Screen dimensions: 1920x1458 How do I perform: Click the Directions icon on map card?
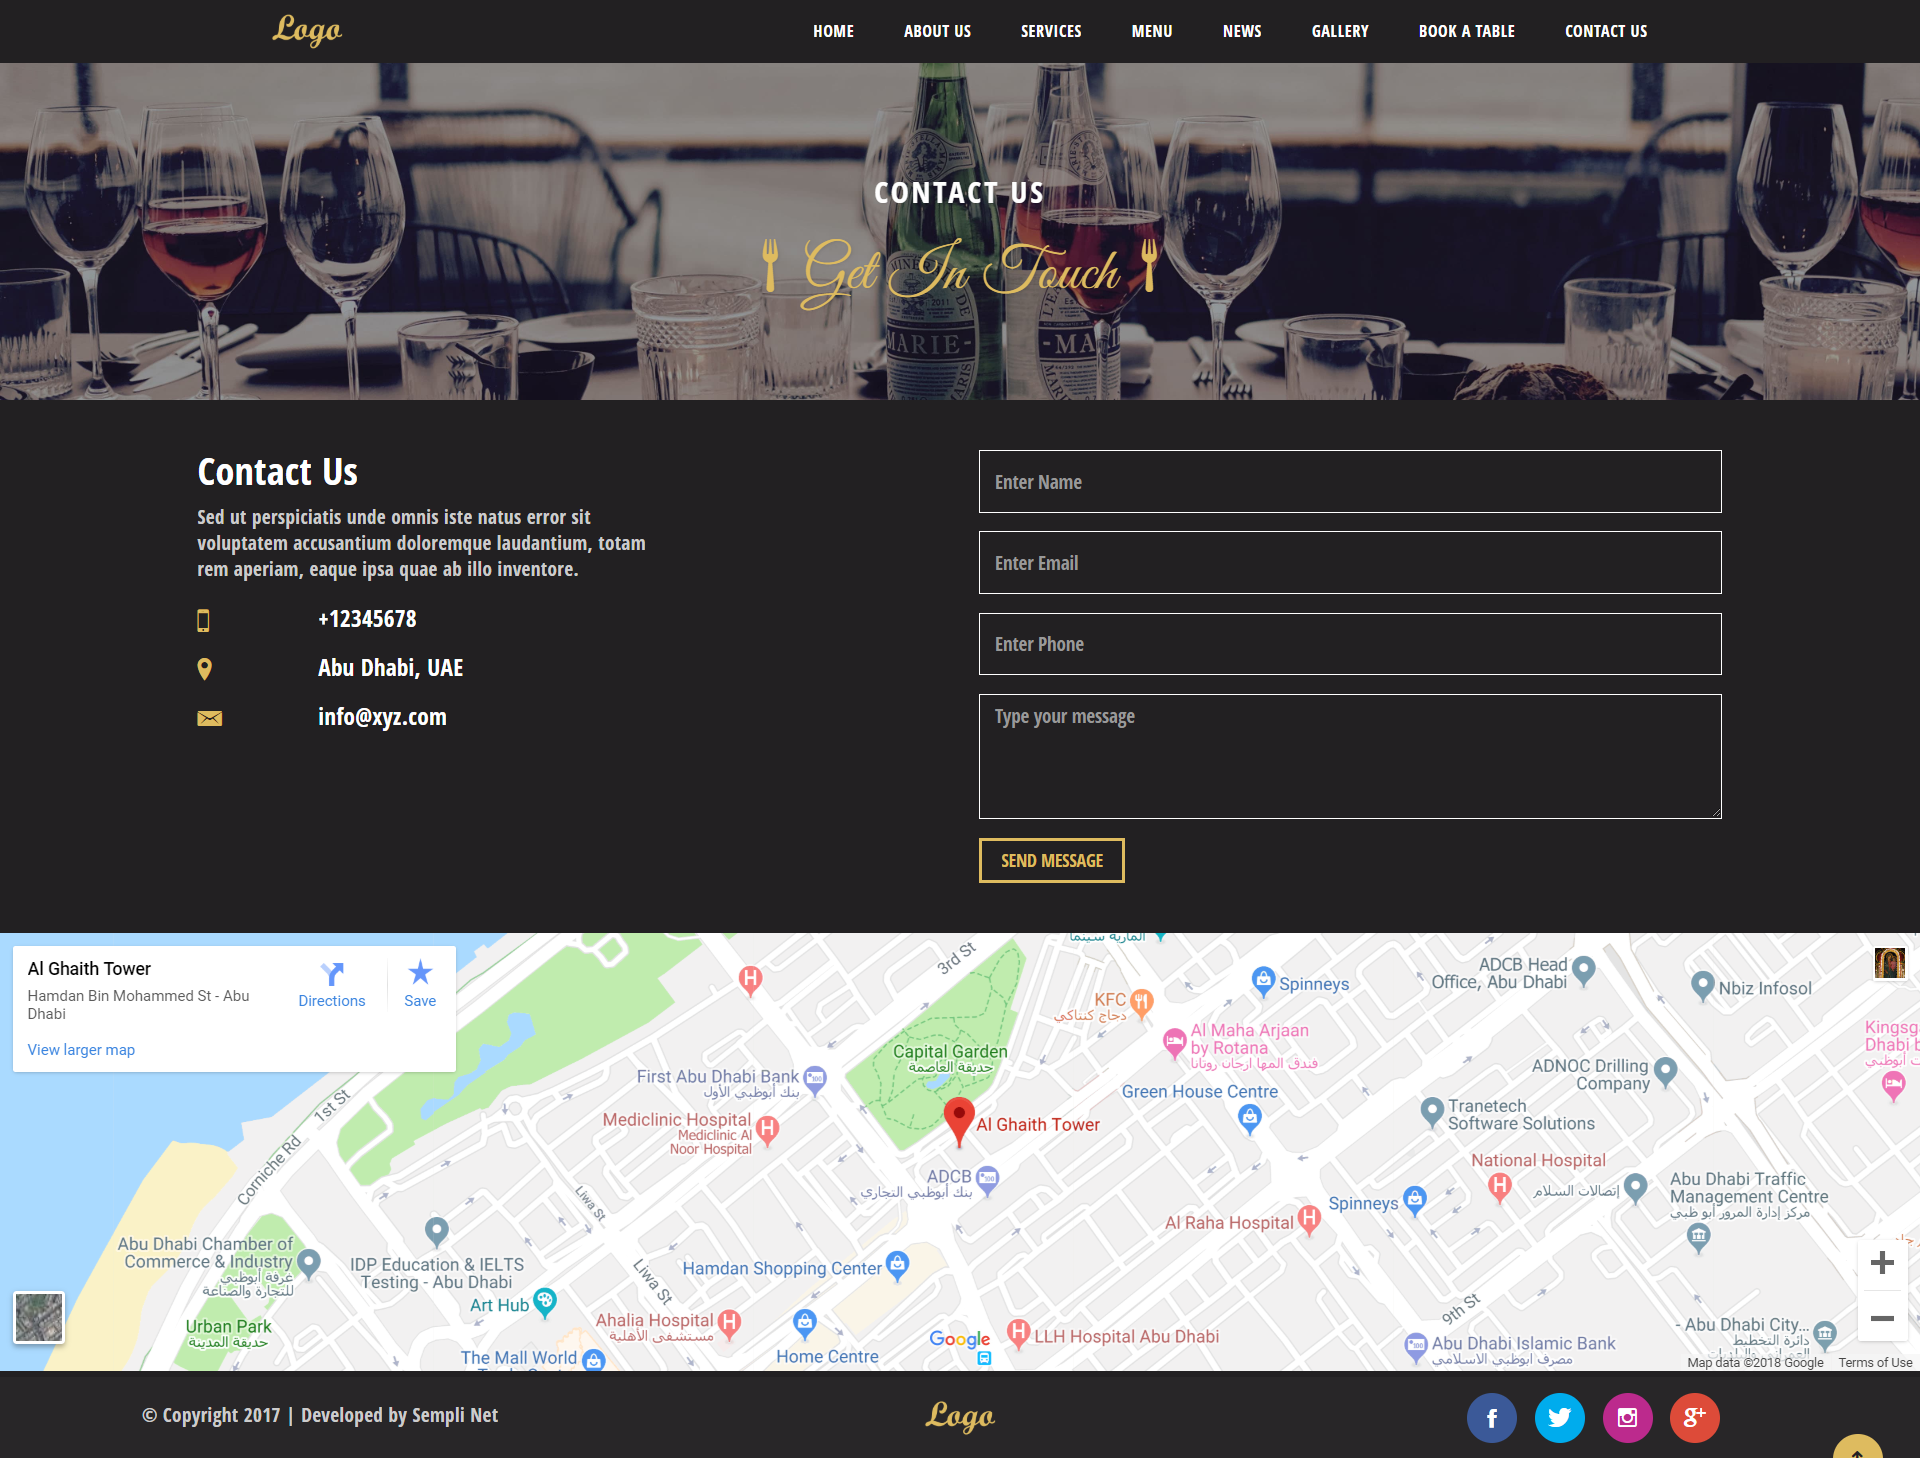pos(332,975)
